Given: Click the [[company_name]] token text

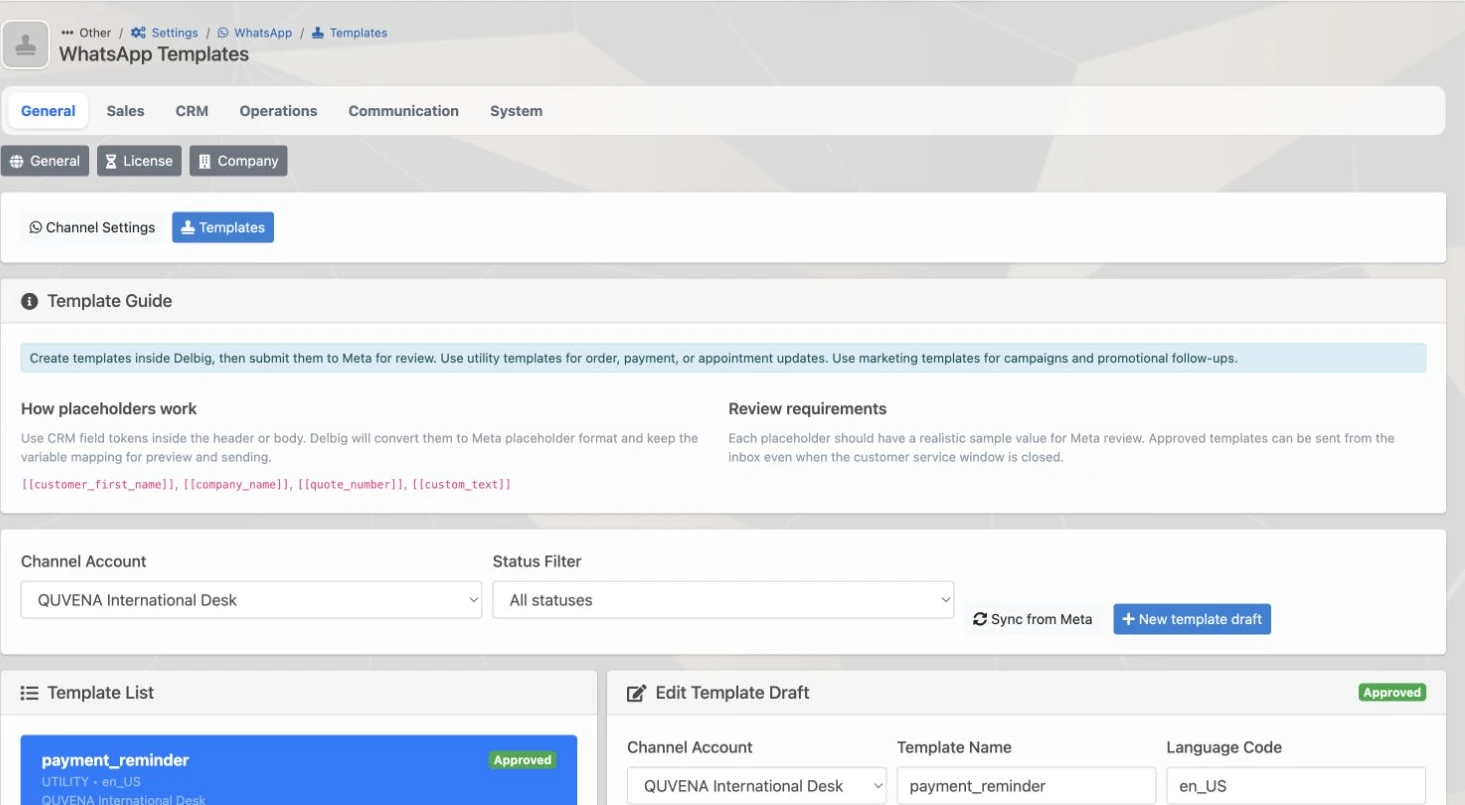Looking at the screenshot, I should pyautogui.click(x=238, y=484).
